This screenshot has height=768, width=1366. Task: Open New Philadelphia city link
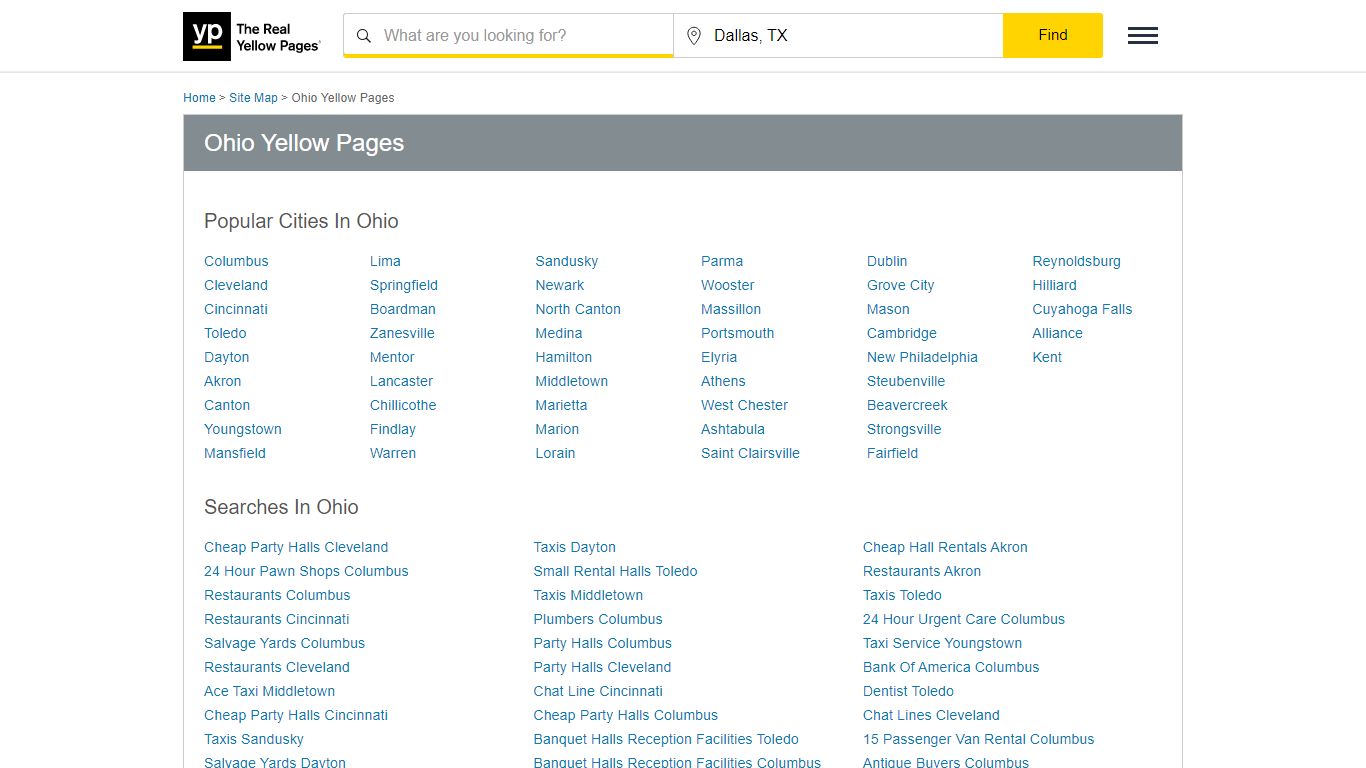923,357
